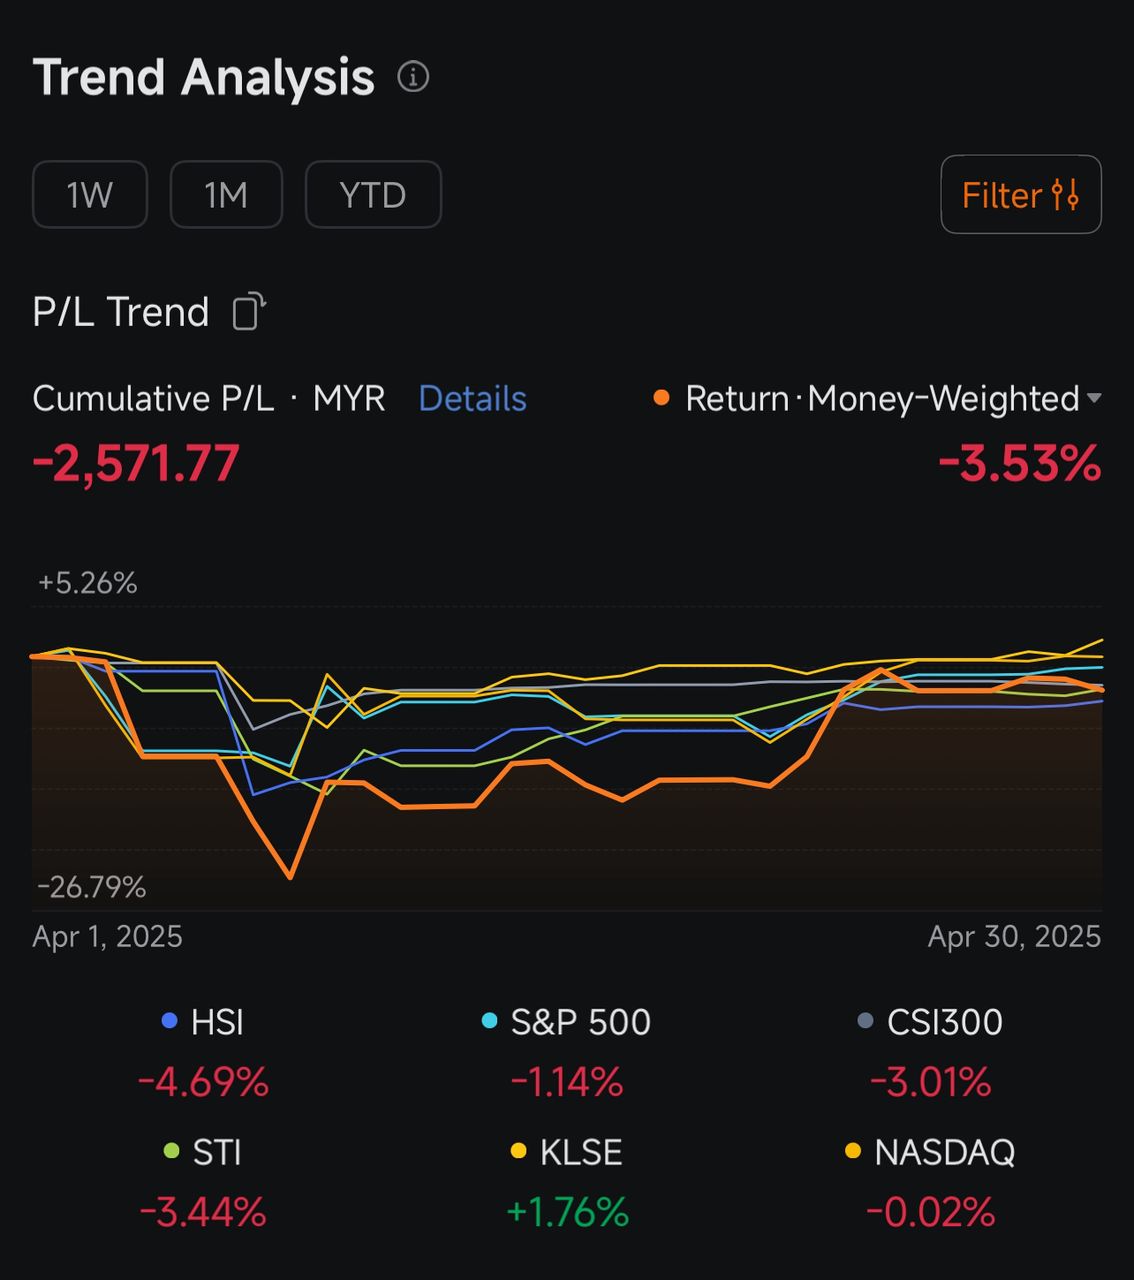Choose the YTD time range
1134x1280 pixels.
pos(373,194)
